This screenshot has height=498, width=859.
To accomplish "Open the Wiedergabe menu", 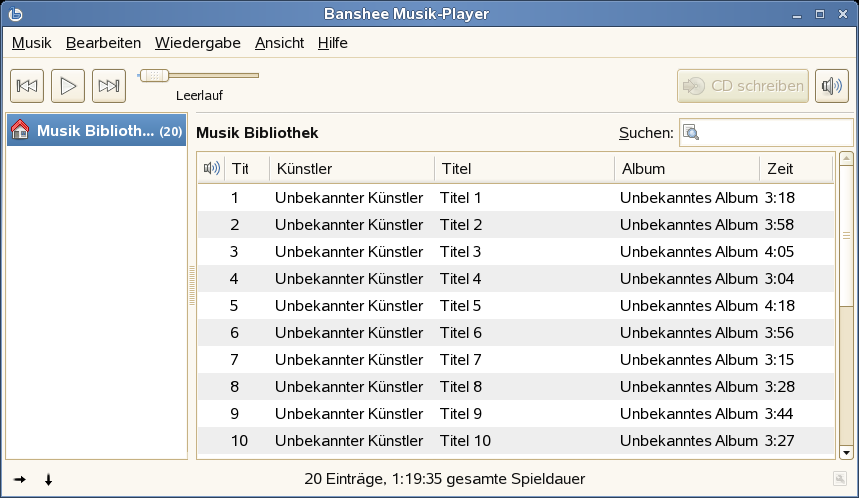I will click(x=197, y=43).
